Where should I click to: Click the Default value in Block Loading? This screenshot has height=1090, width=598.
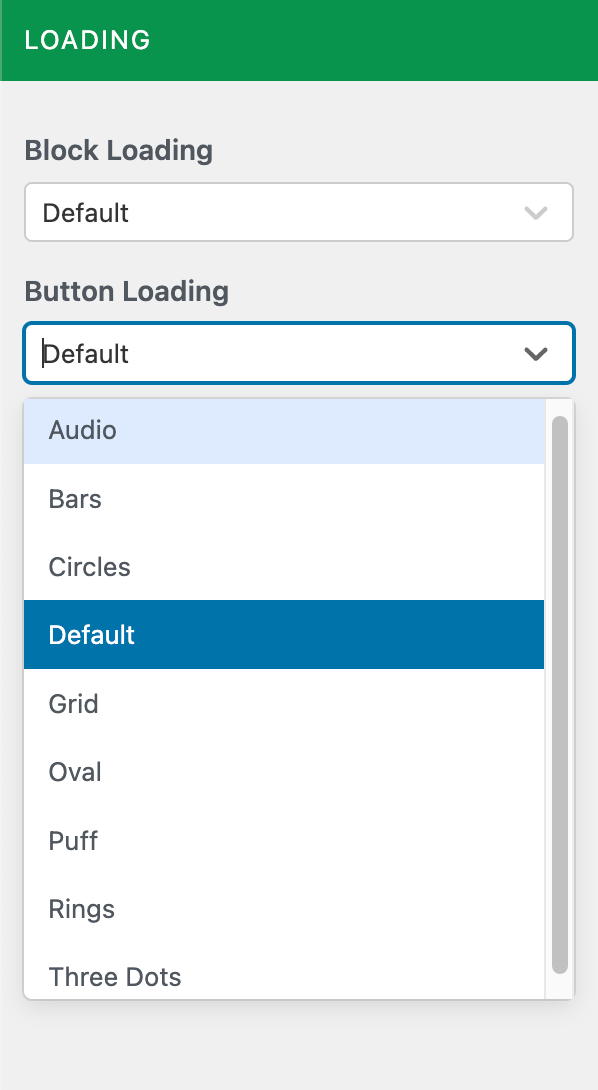click(86, 213)
